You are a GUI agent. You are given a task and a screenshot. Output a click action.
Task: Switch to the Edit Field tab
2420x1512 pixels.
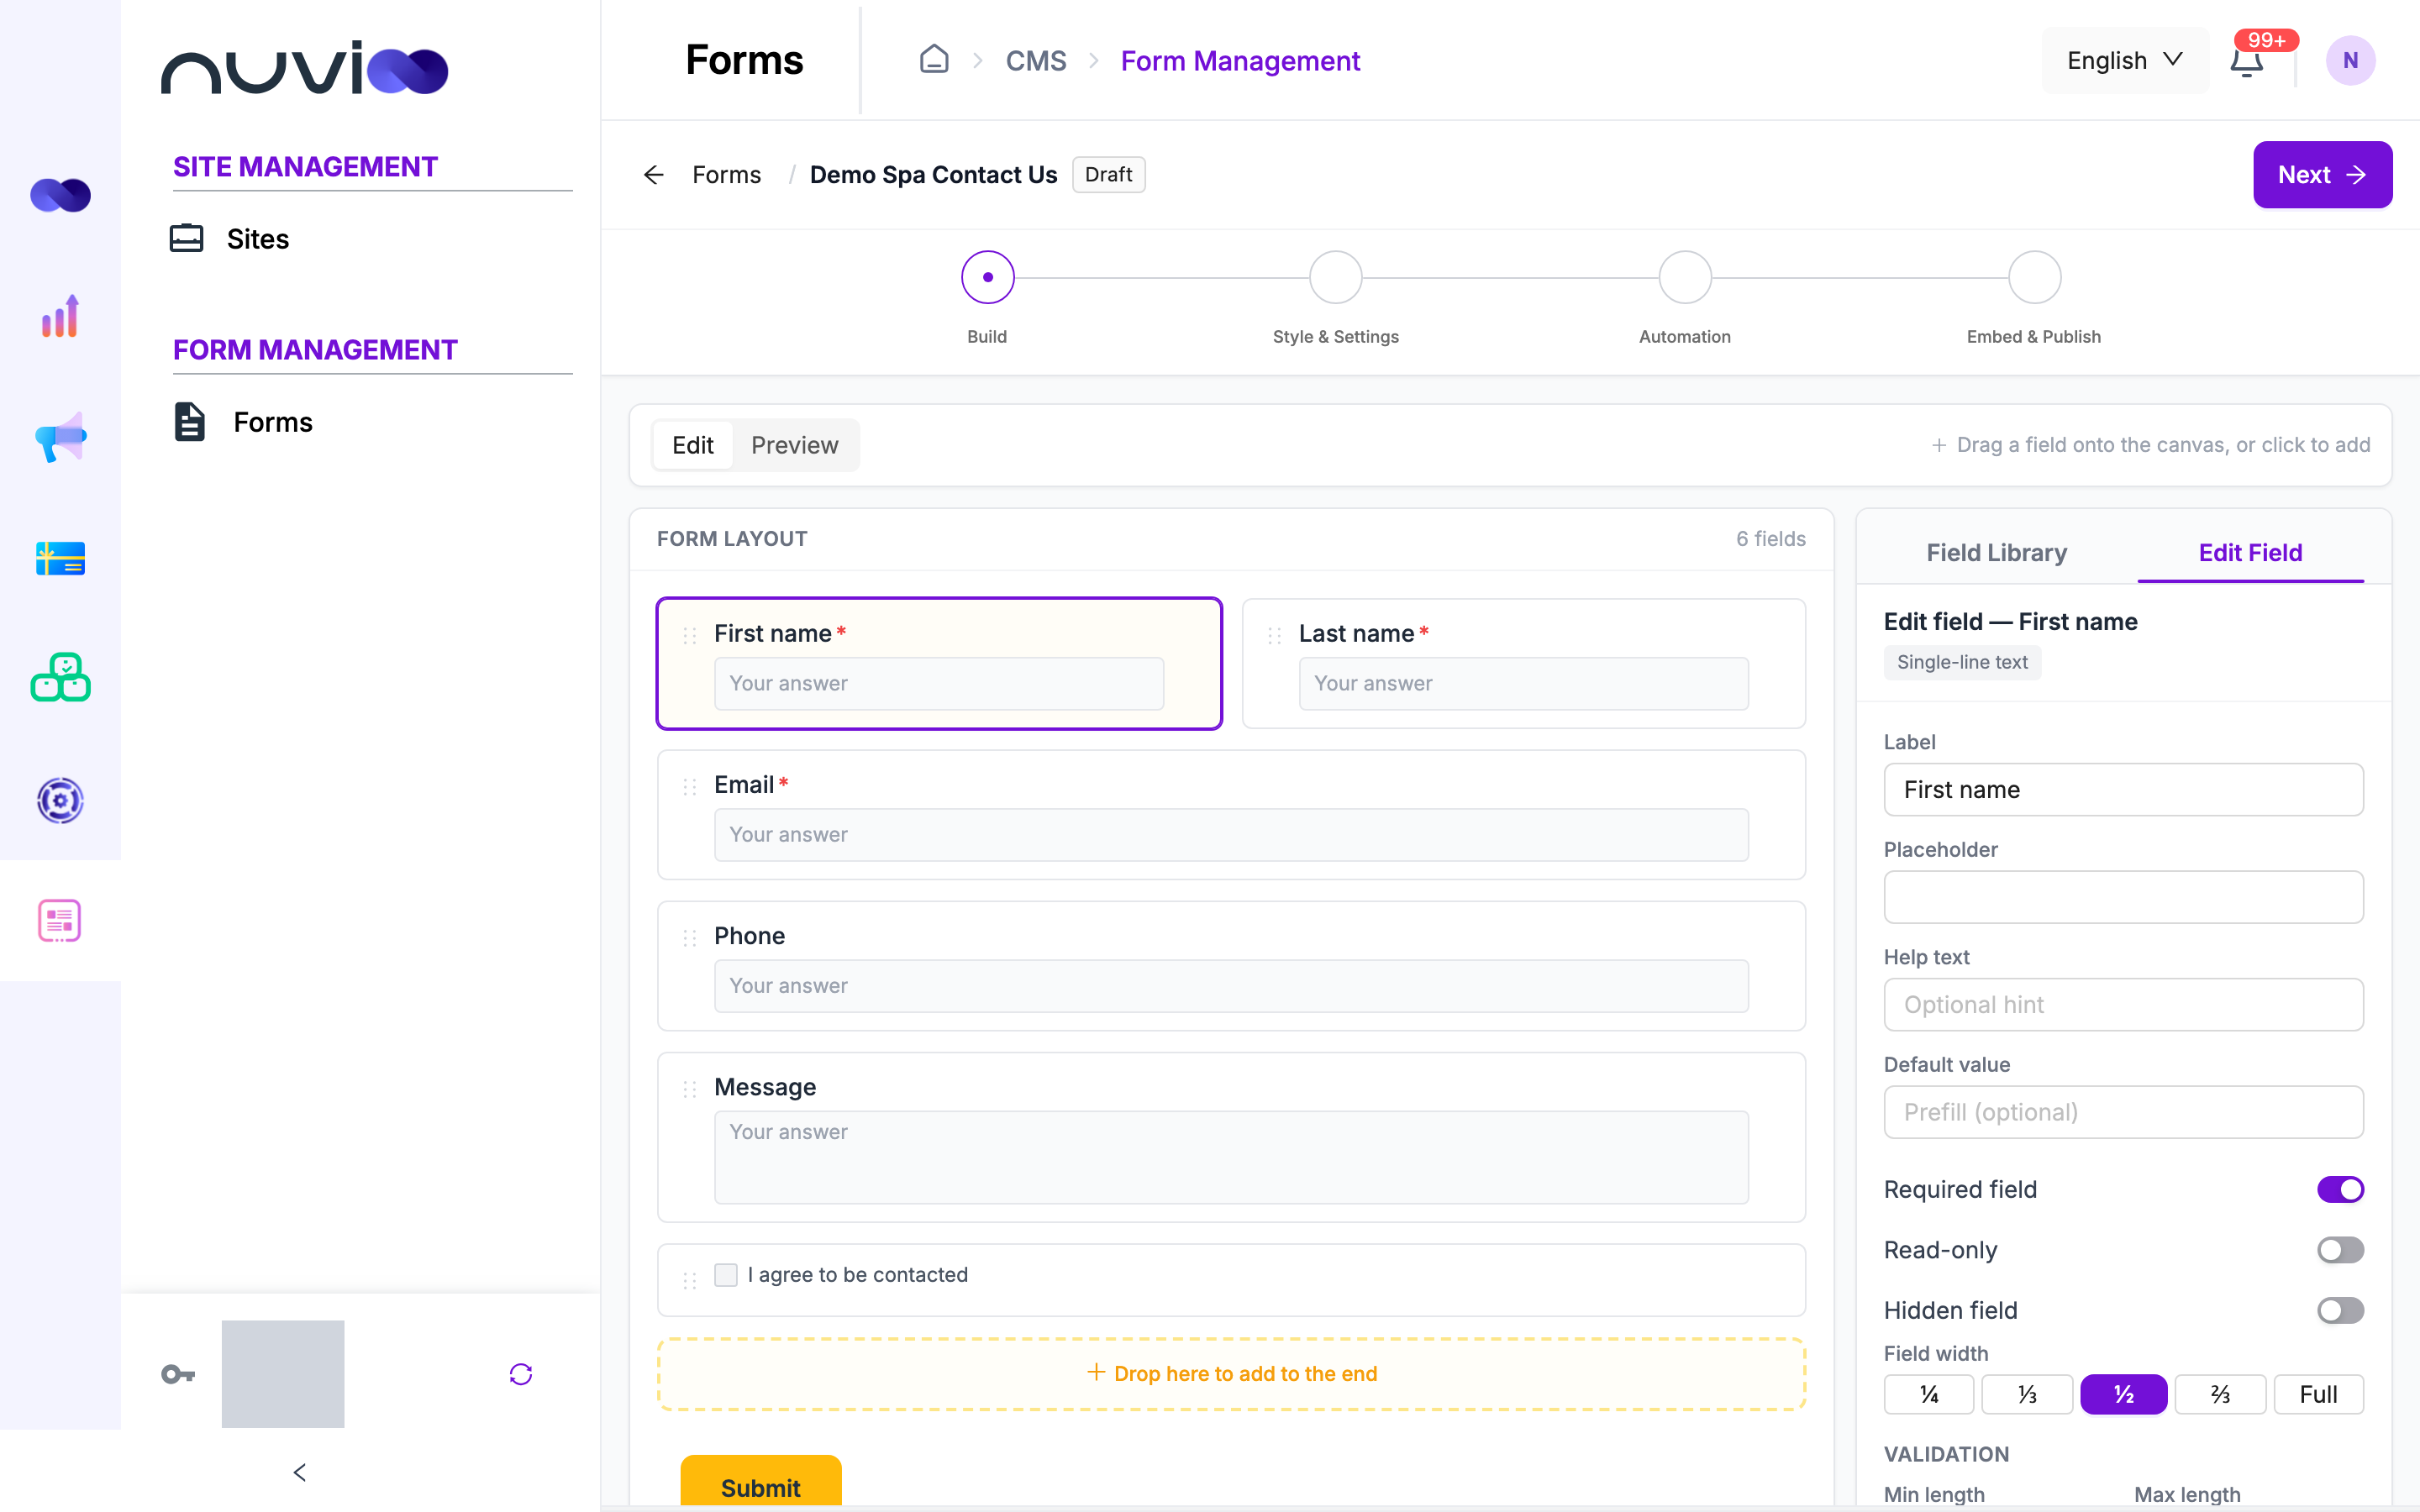click(2250, 553)
